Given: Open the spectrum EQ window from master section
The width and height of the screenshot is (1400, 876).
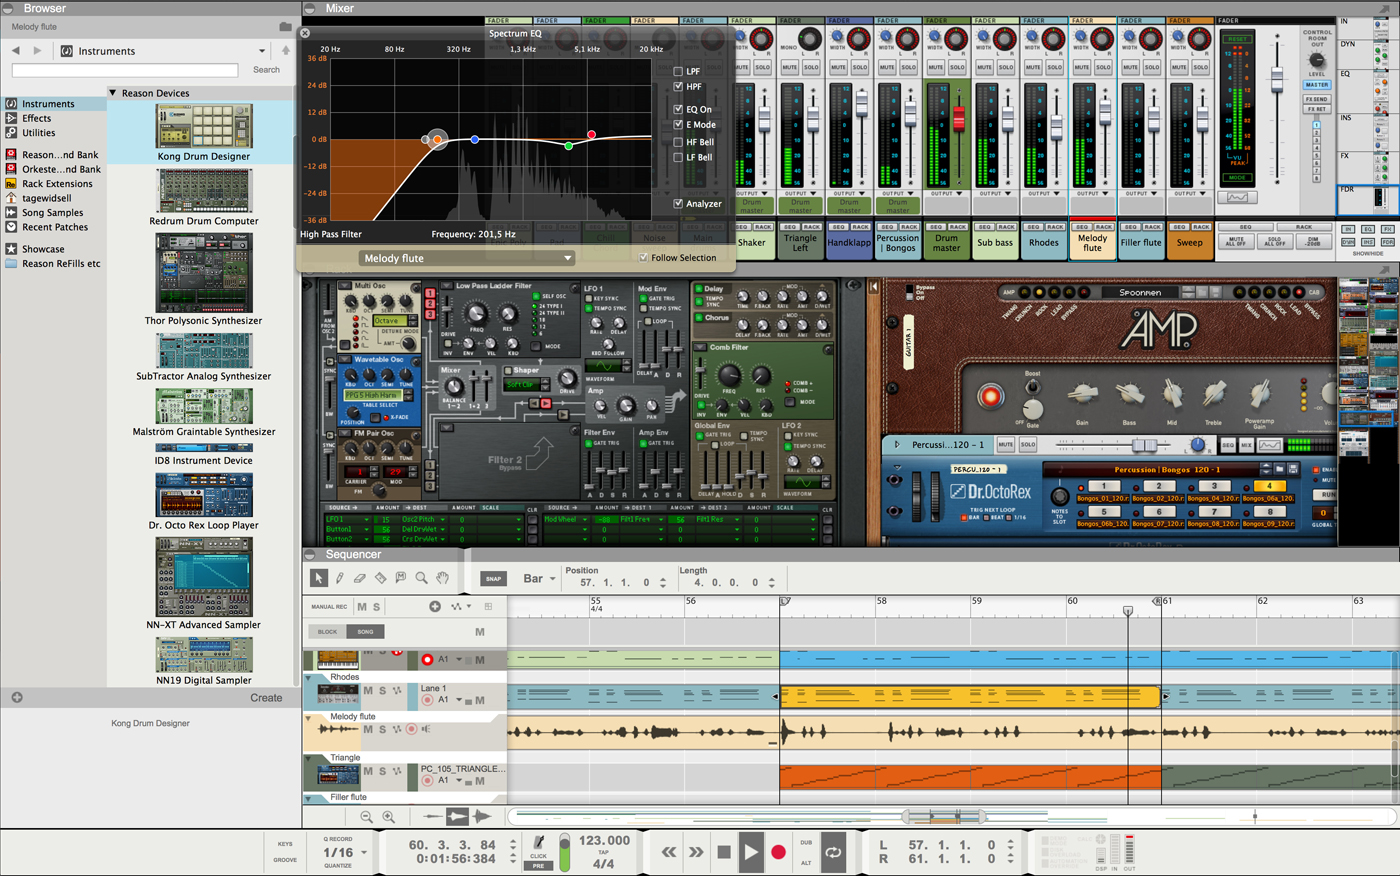Looking at the screenshot, I should click(x=1237, y=197).
